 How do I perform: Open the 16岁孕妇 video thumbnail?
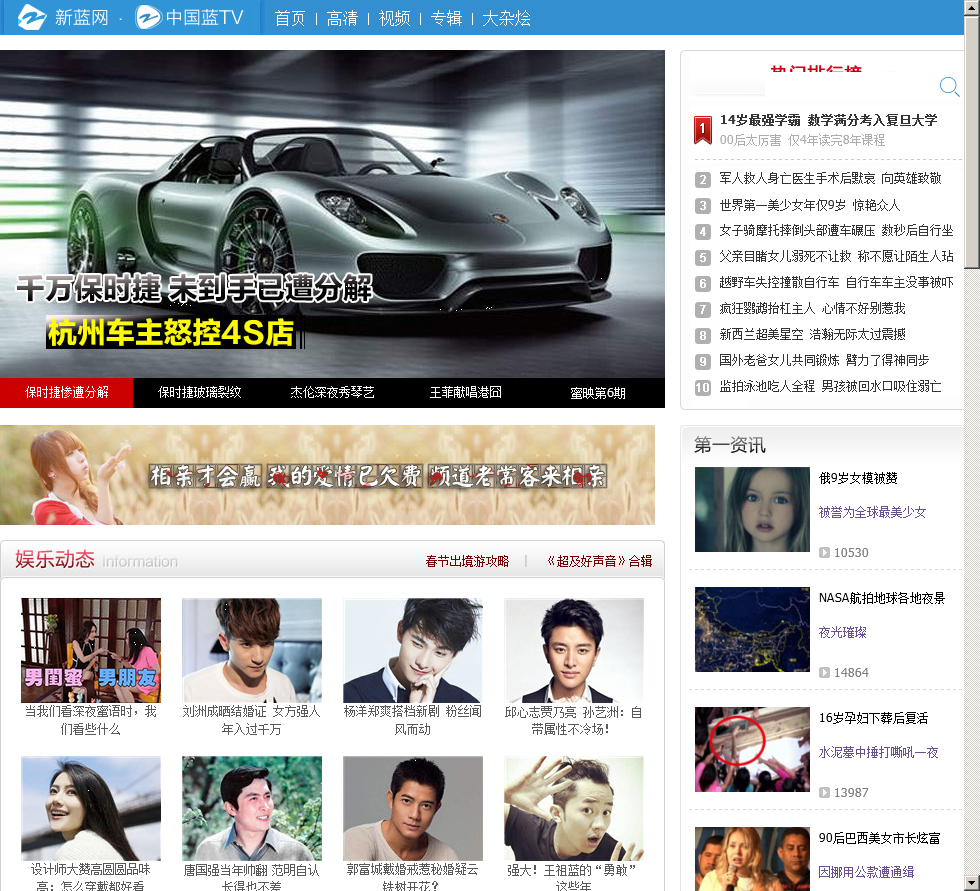[752, 749]
